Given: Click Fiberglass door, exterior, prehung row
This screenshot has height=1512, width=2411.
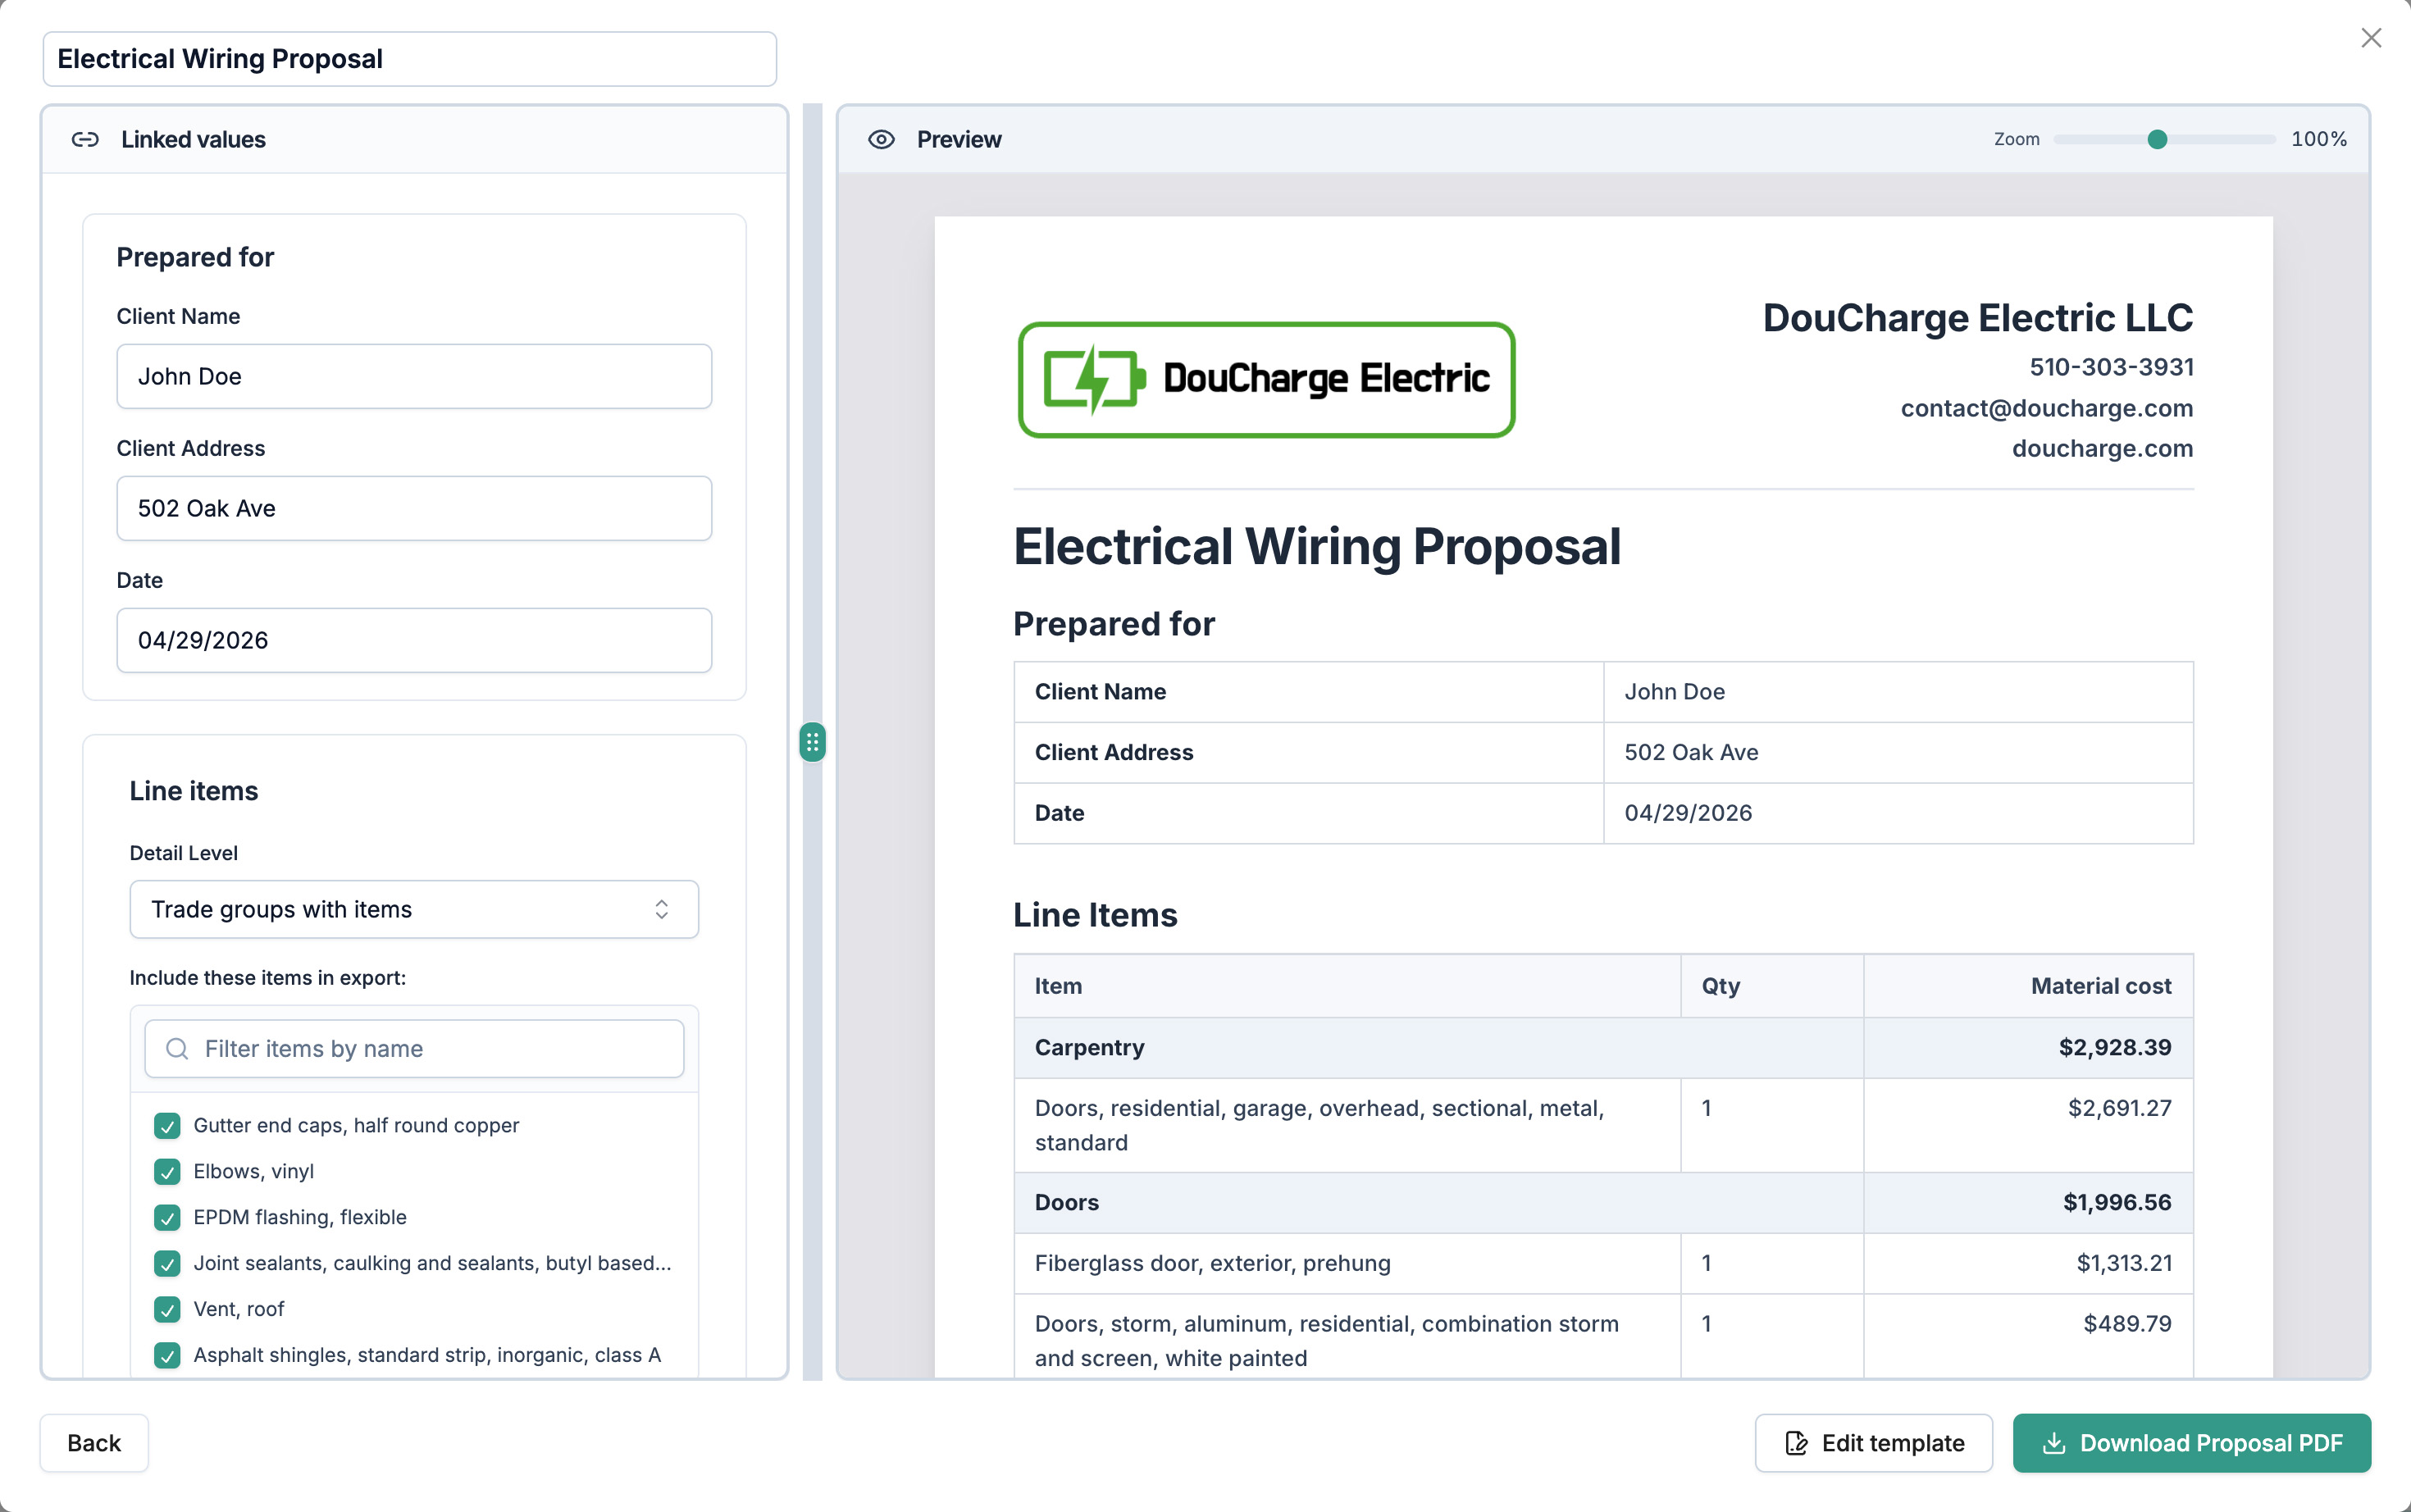Looking at the screenshot, I should tap(1603, 1263).
